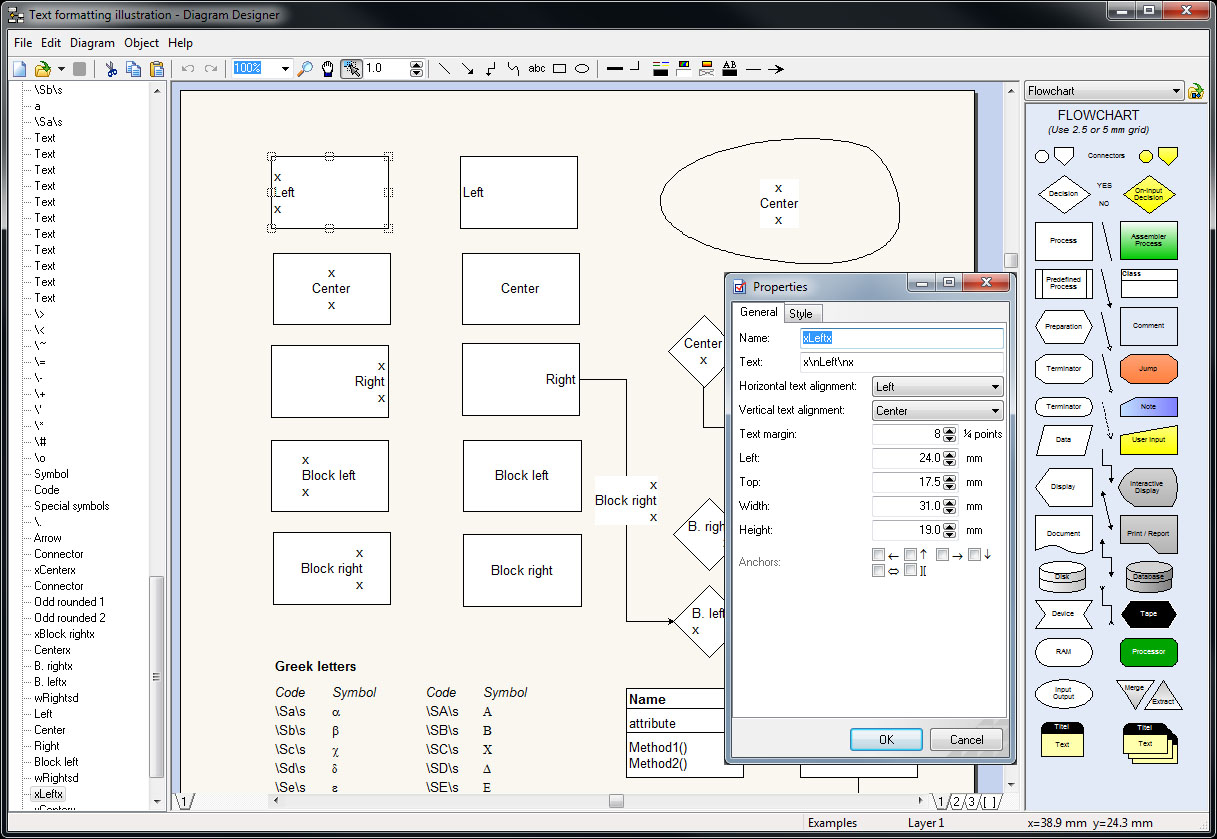Image resolution: width=1217 pixels, height=839 pixels.
Task: Pick the yellow User Input shape
Action: 1148,440
